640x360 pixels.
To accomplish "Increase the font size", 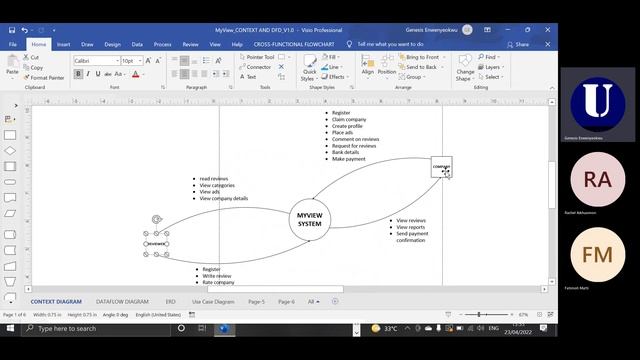I will tap(148, 60).
